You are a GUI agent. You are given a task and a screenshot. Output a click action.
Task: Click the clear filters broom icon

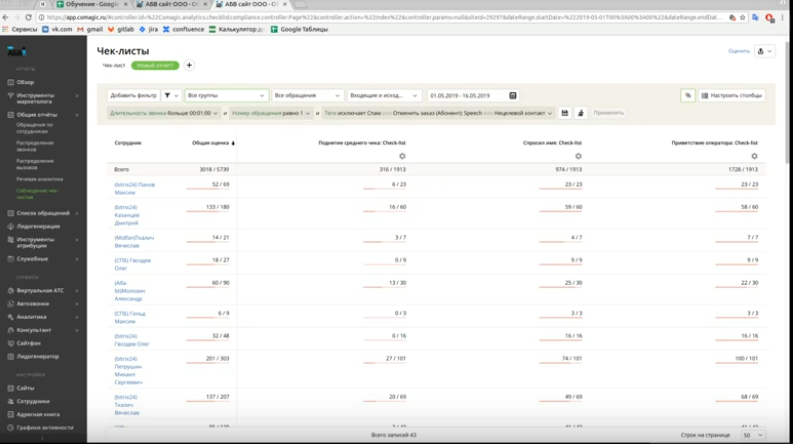[x=581, y=113]
